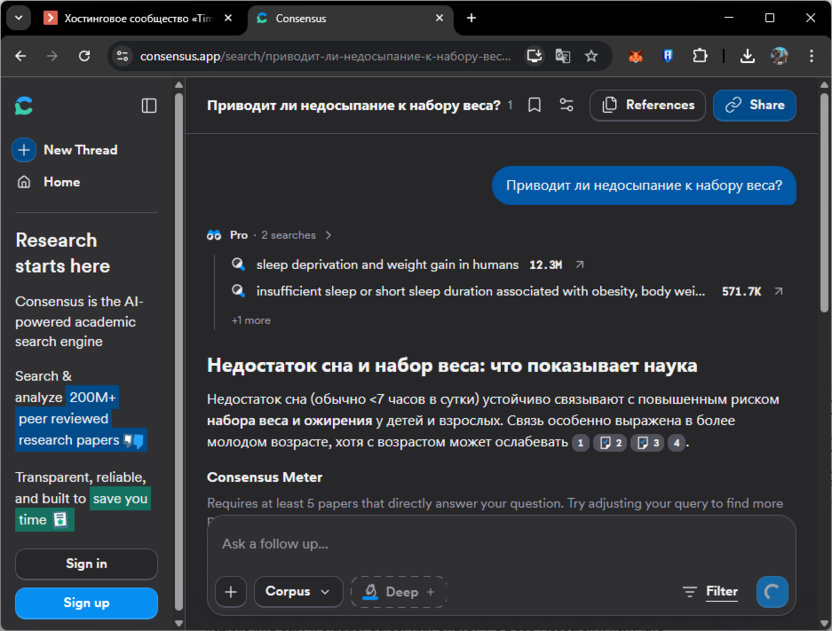Share this thread

[x=755, y=105]
